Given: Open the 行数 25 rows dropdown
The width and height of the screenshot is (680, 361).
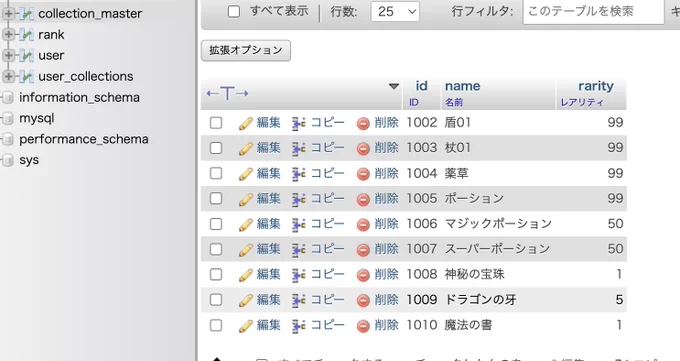Looking at the screenshot, I should [x=396, y=11].
